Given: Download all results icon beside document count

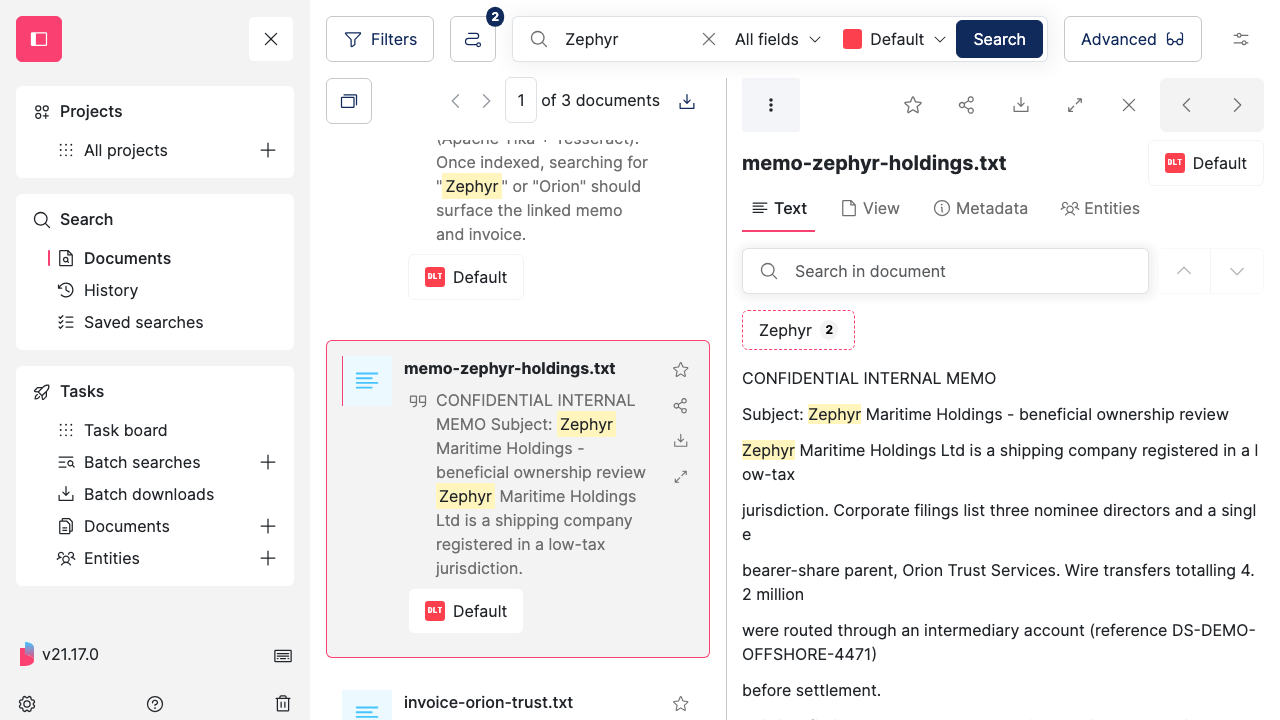Looking at the screenshot, I should 687,101.
